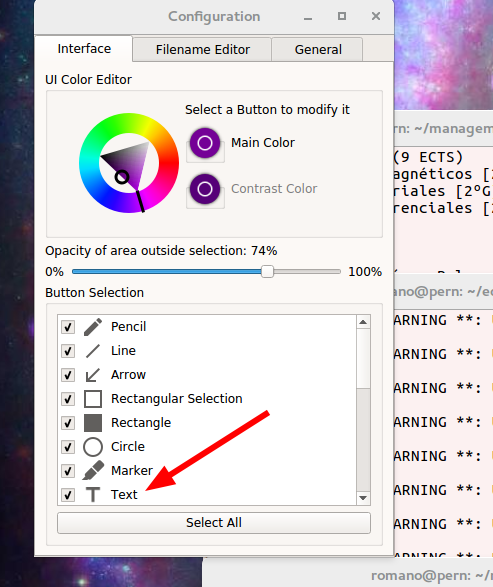Toggle the Rectangular Selection checkbox
Screen dimensions: 493x587
[x=68, y=399]
